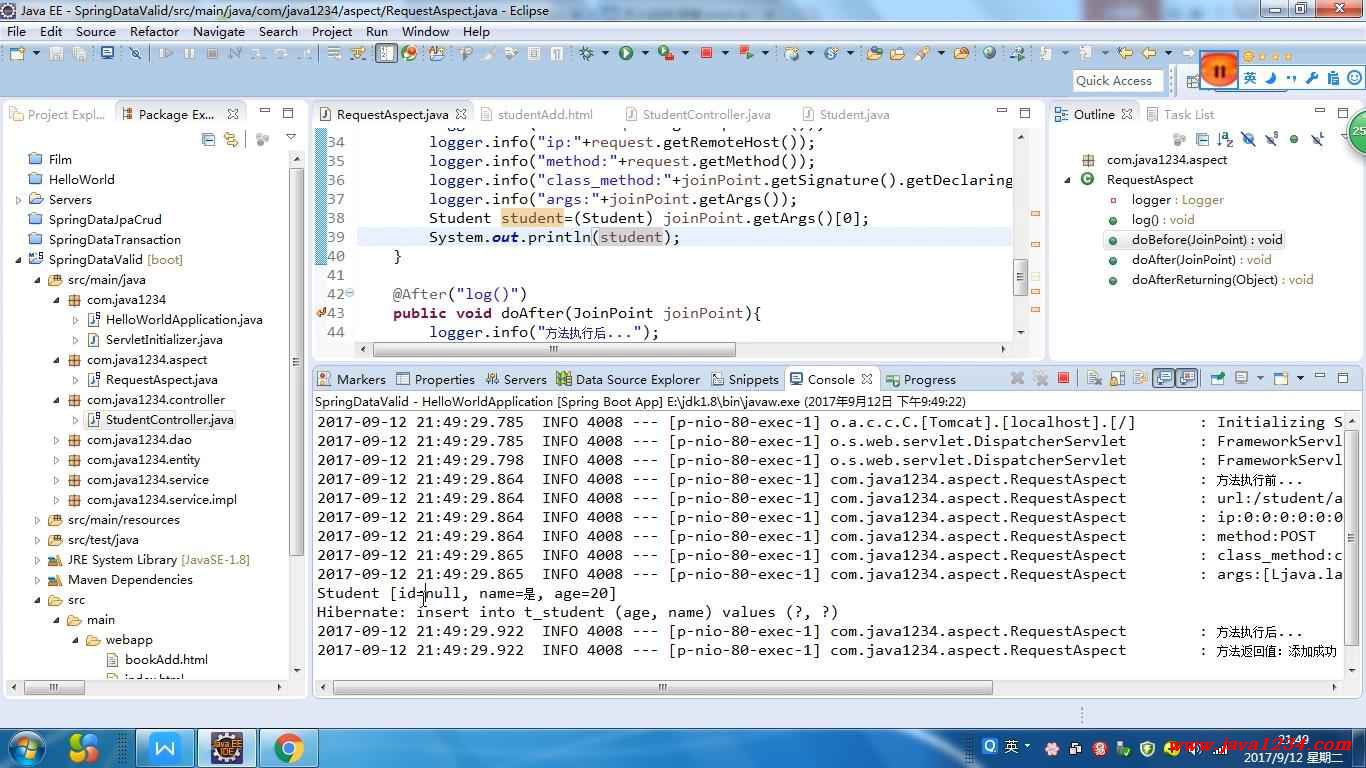Click Collapse All in Package Explorer
This screenshot has height=768, width=1366.
(208, 139)
